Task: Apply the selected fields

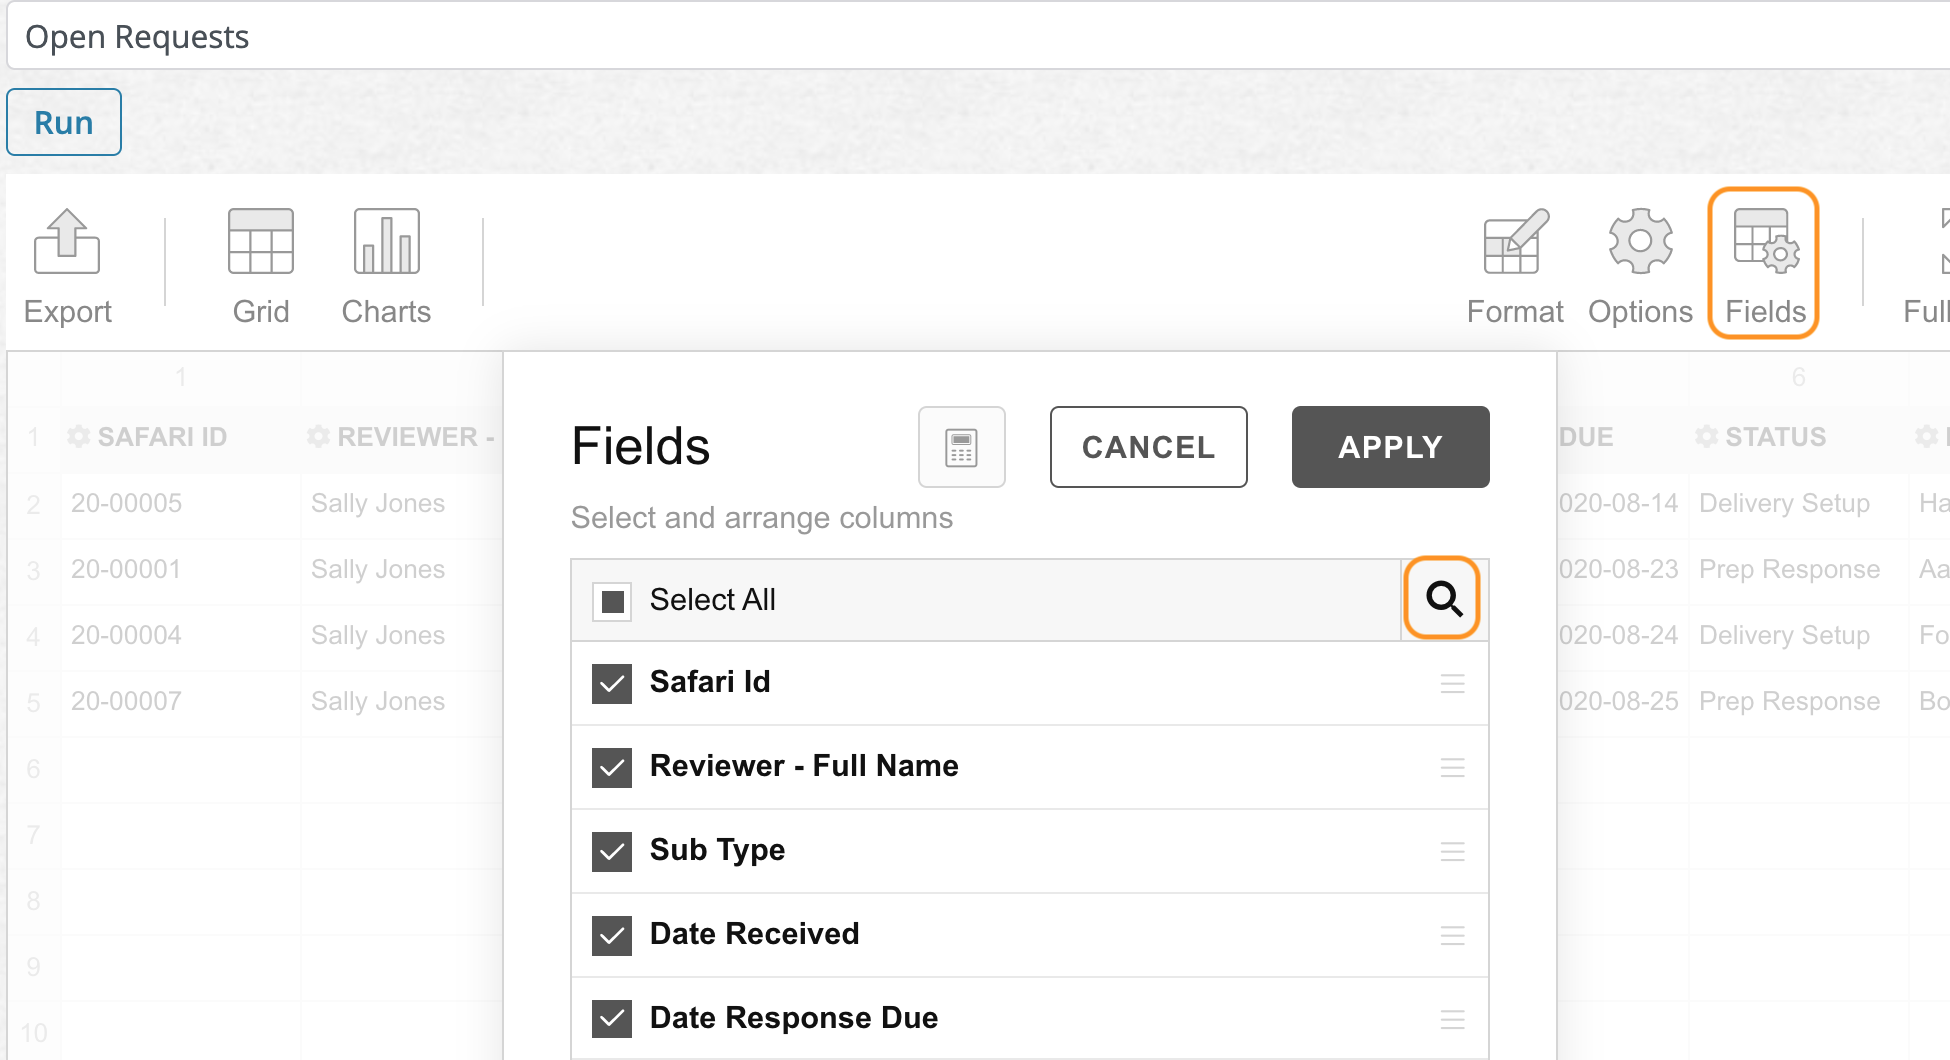Action: [1390, 447]
